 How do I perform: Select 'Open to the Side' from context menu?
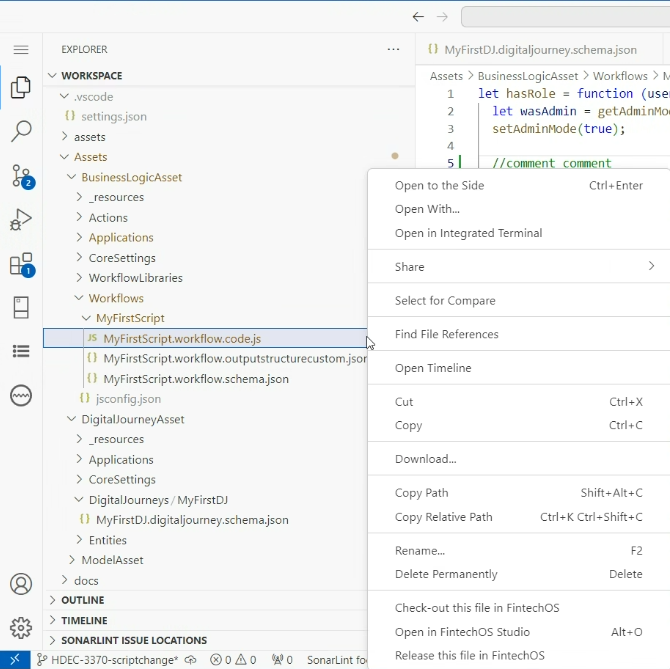[x=439, y=185]
